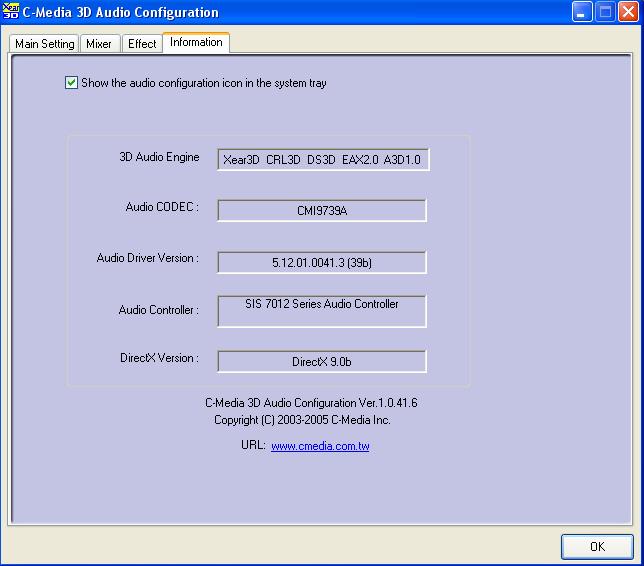Click the 3D Audio Engine value field
Viewport: 644px width, 566px height.
tap(323, 160)
